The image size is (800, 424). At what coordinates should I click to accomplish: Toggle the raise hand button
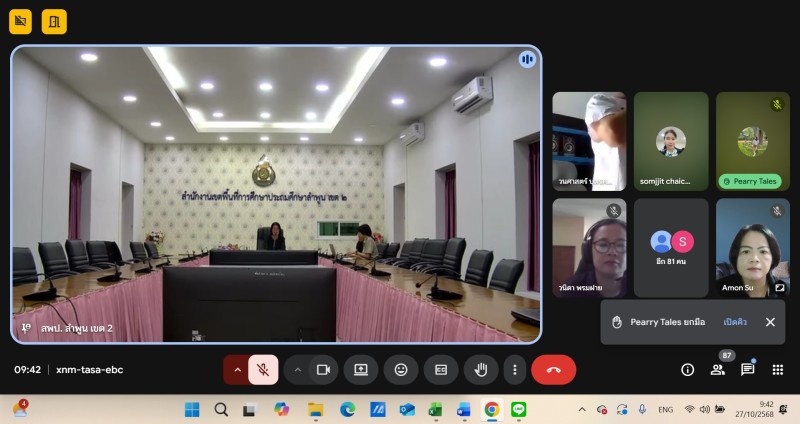[x=480, y=369]
